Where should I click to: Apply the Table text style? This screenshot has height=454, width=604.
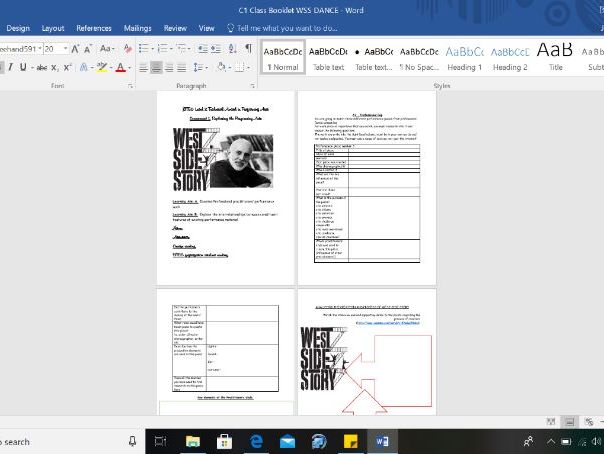pos(328,58)
